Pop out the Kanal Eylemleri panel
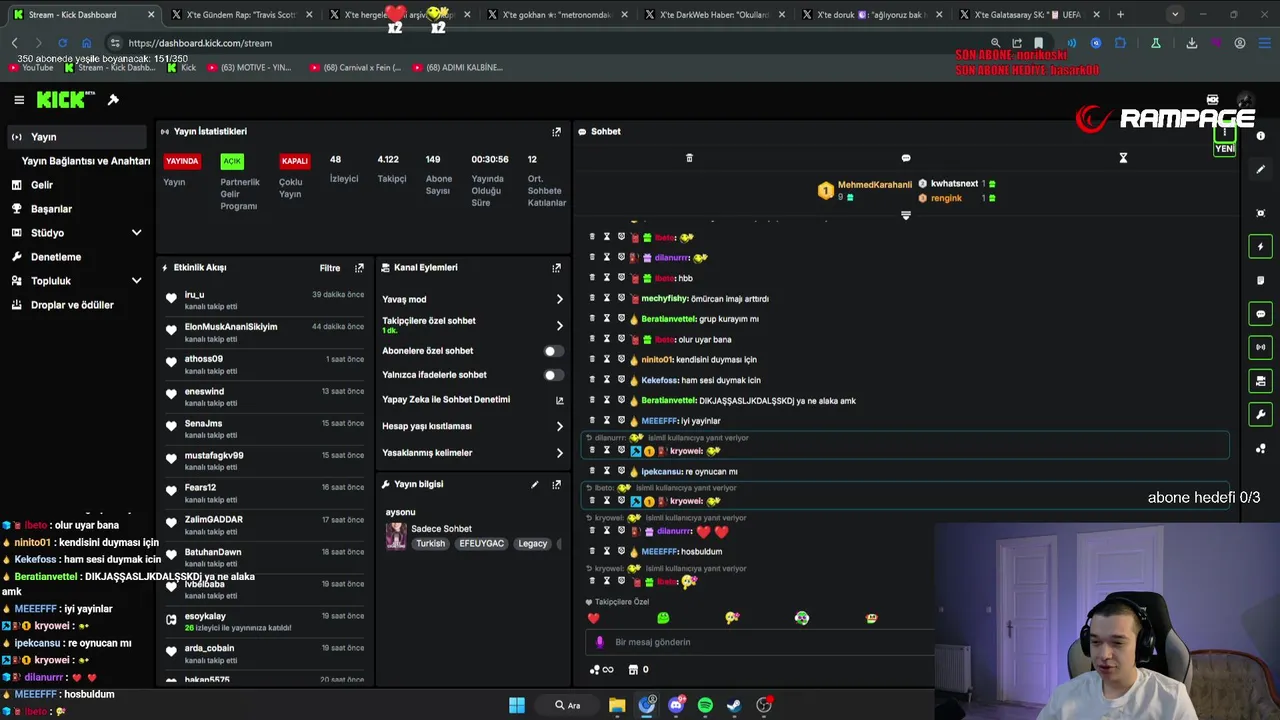 (556, 268)
